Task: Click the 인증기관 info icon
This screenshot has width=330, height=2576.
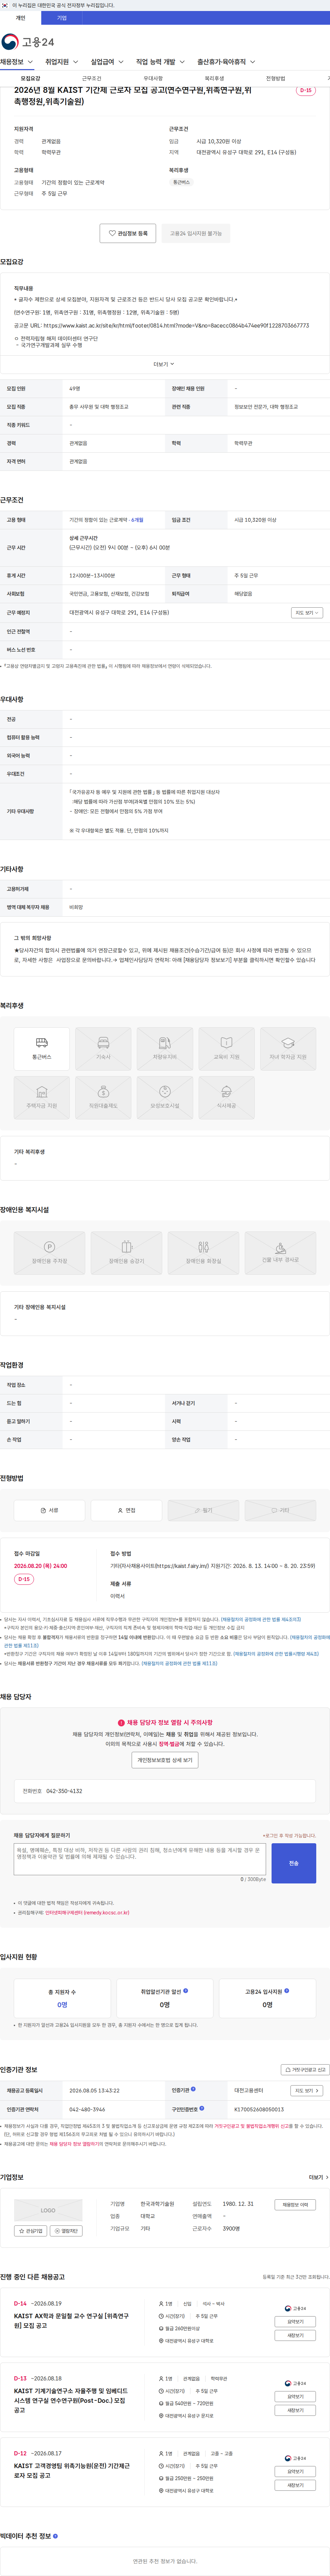Action: tap(193, 2089)
